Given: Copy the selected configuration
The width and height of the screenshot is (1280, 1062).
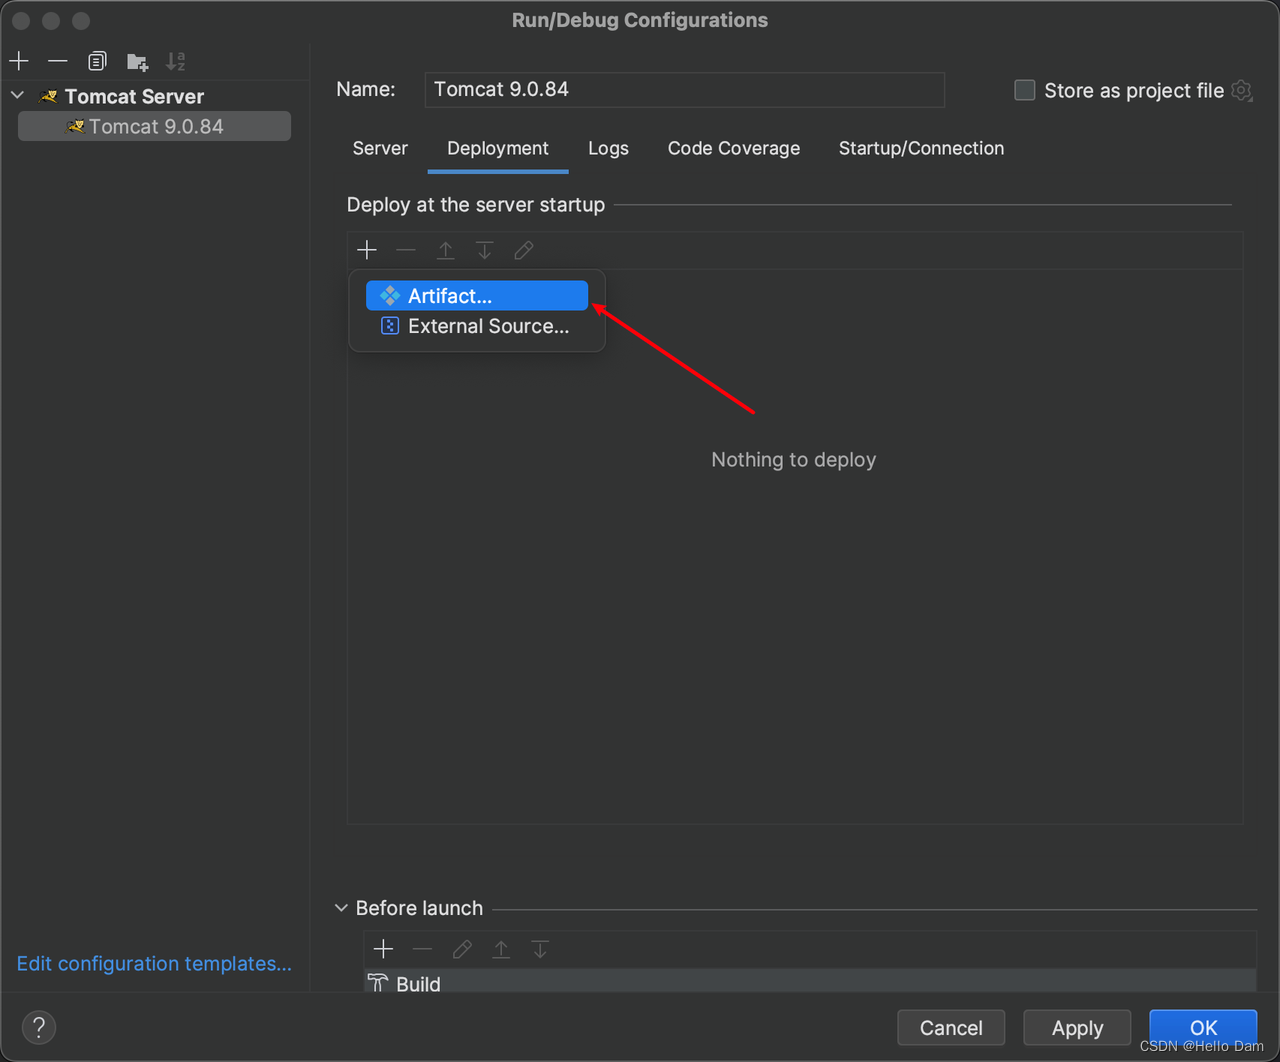Looking at the screenshot, I should (x=97, y=61).
